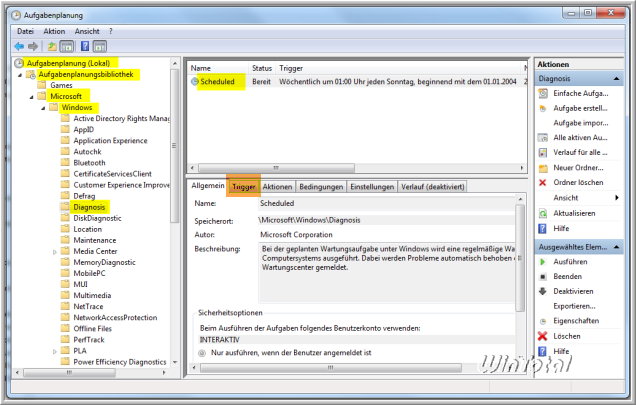Sort by the Status column header
This screenshot has width=636, height=405.
click(x=262, y=68)
